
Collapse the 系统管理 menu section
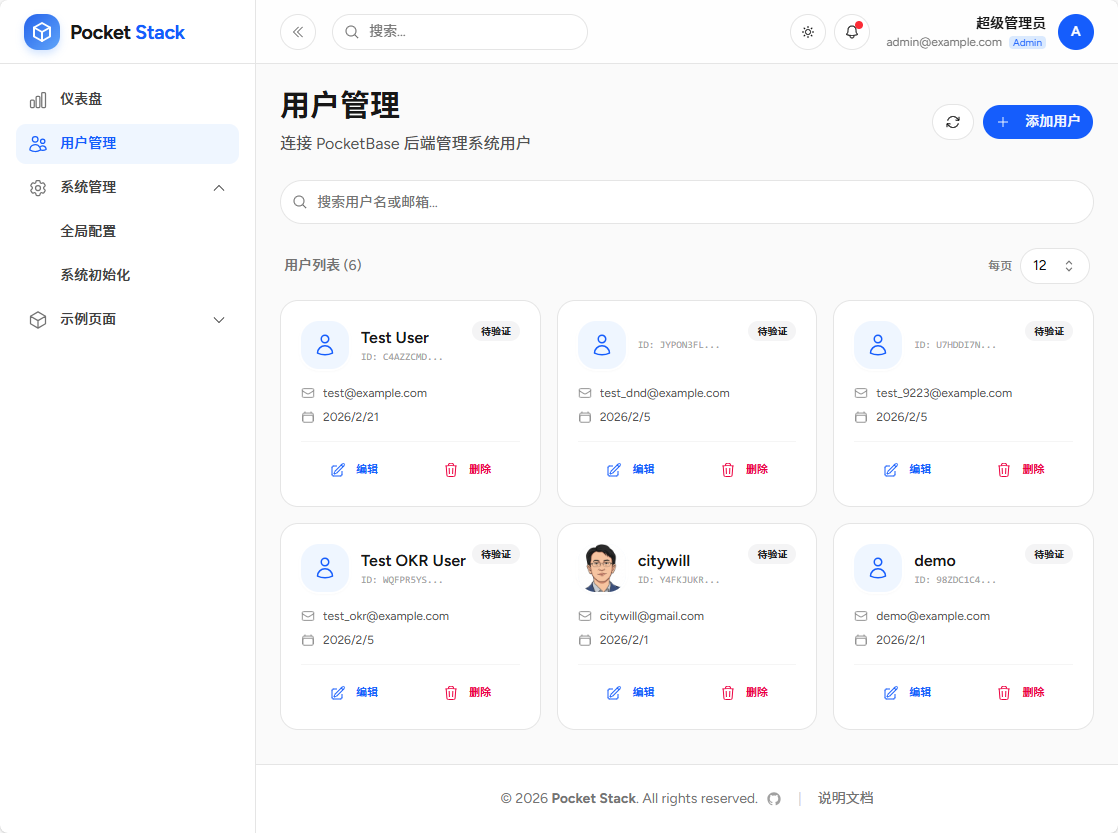click(x=219, y=187)
